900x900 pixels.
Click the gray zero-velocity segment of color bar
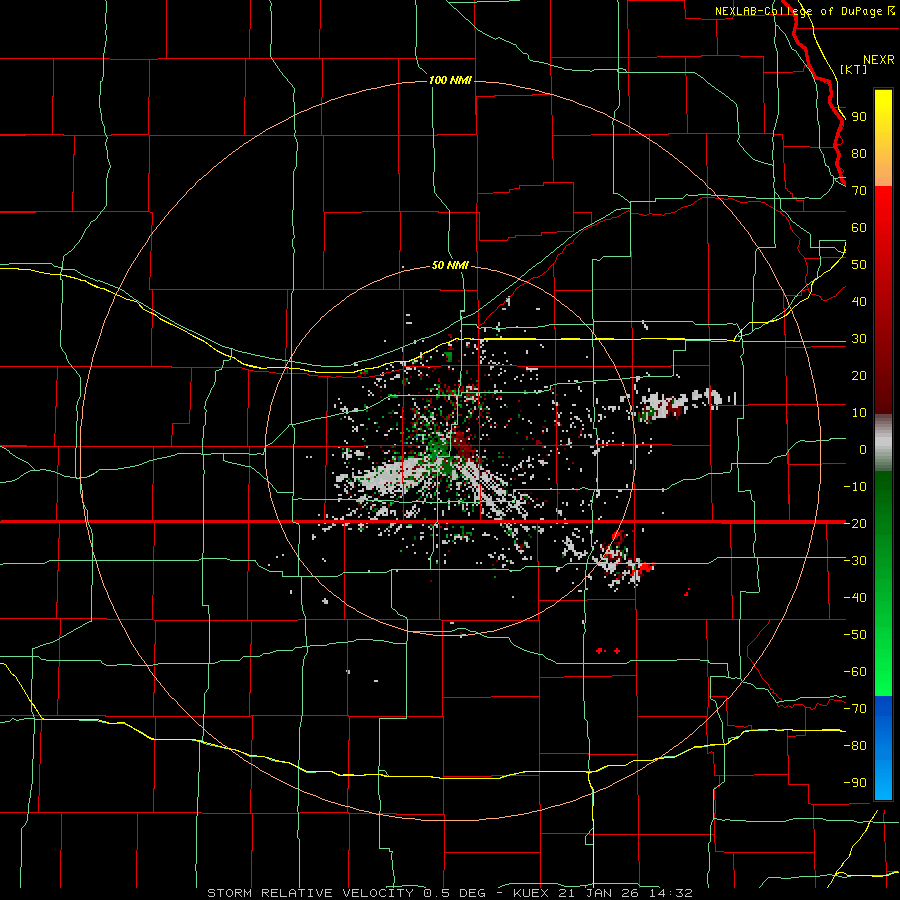tap(883, 443)
